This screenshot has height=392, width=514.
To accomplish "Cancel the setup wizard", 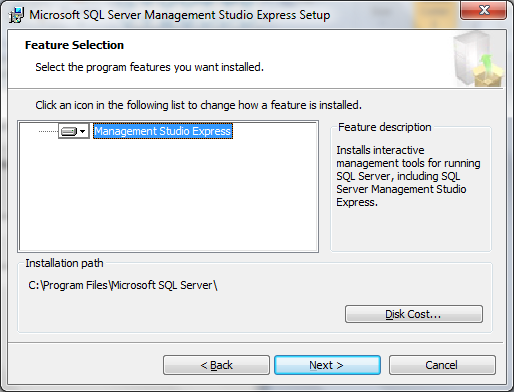I will pos(442,365).
